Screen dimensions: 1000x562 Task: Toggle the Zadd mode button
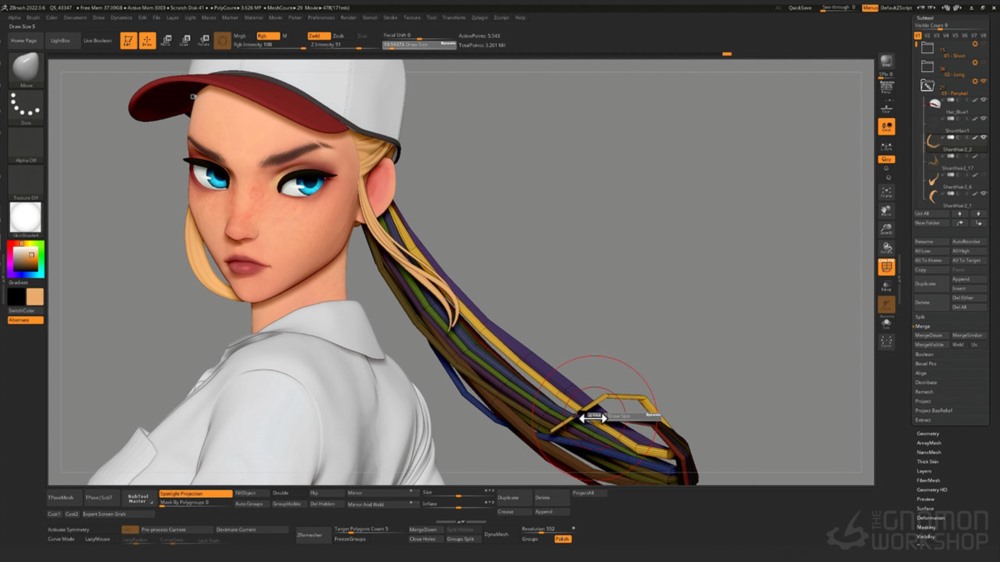pyautogui.click(x=318, y=36)
